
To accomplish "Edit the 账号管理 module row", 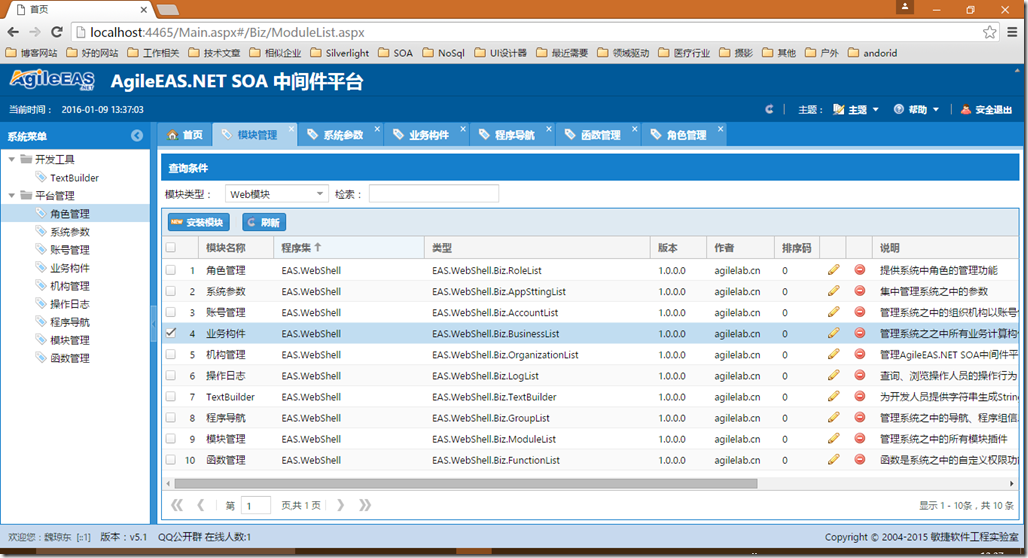I will 833,311.
